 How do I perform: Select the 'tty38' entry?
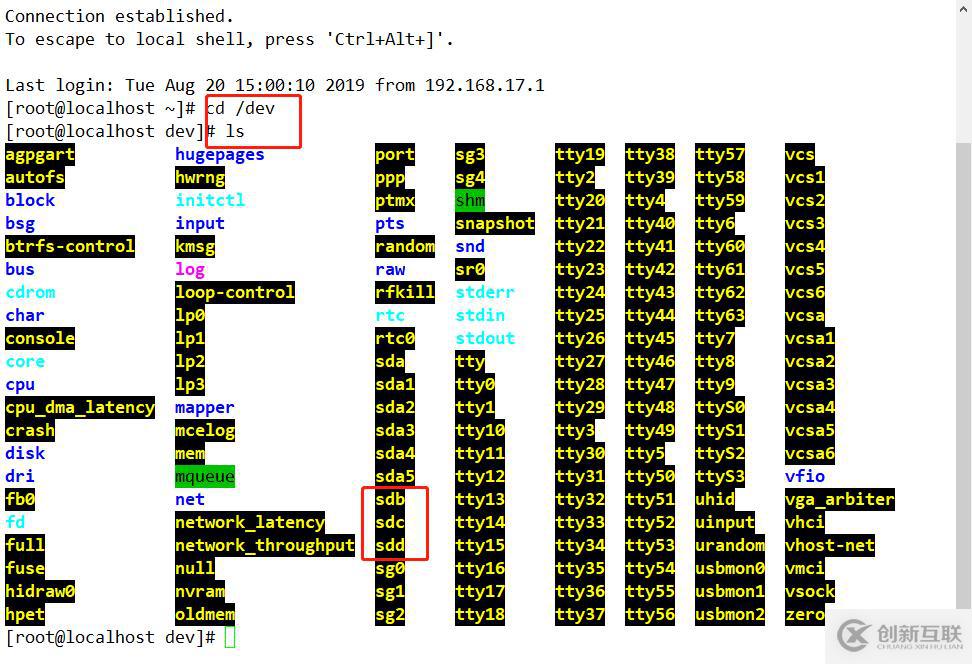tap(650, 154)
